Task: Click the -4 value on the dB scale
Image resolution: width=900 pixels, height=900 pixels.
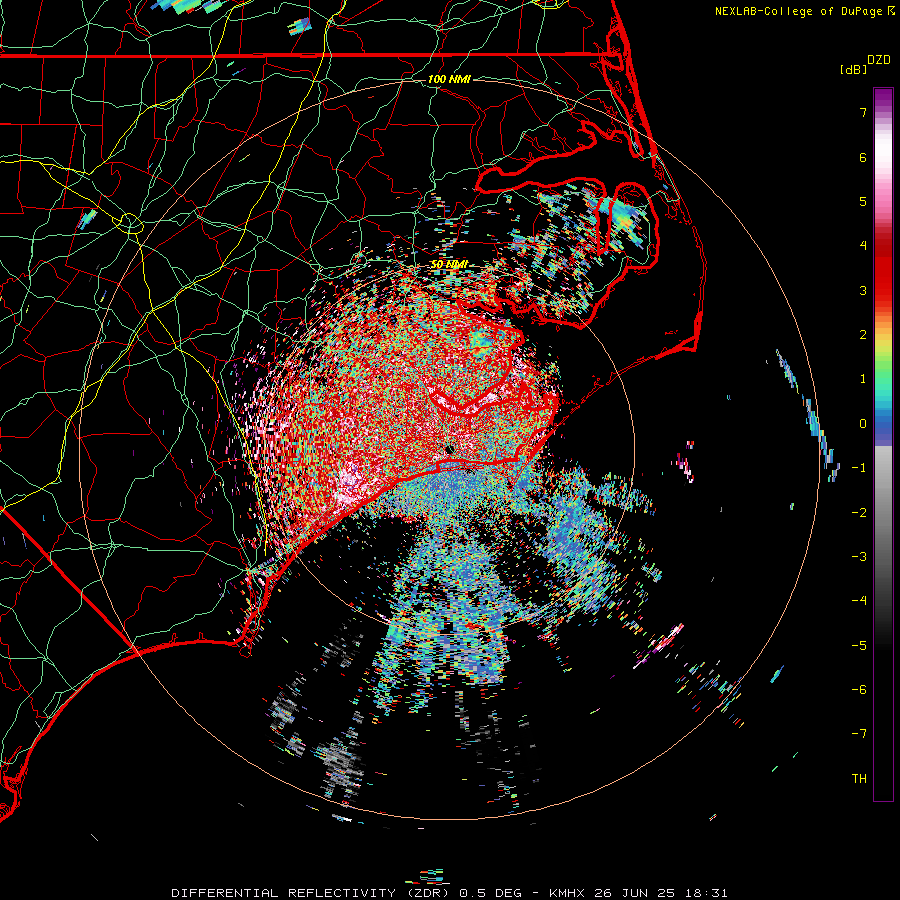Action: pos(859,601)
